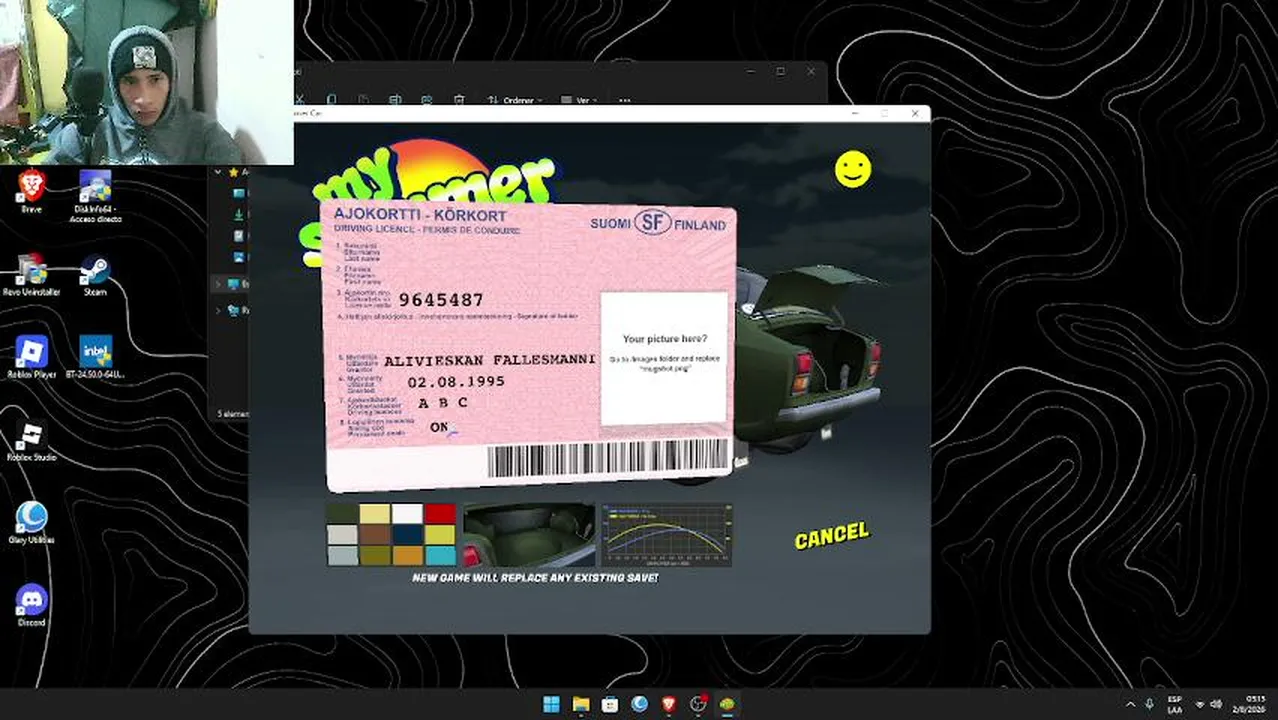Click the Share icon in File Explorer toolbar
This screenshot has width=1278, height=720.
pyautogui.click(x=427, y=100)
